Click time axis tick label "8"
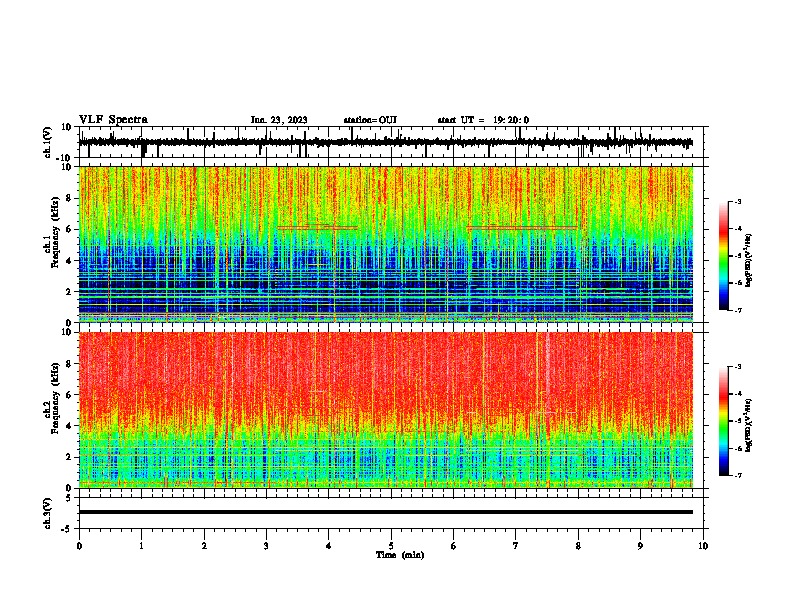This screenshot has width=792, height=612. pyautogui.click(x=578, y=546)
